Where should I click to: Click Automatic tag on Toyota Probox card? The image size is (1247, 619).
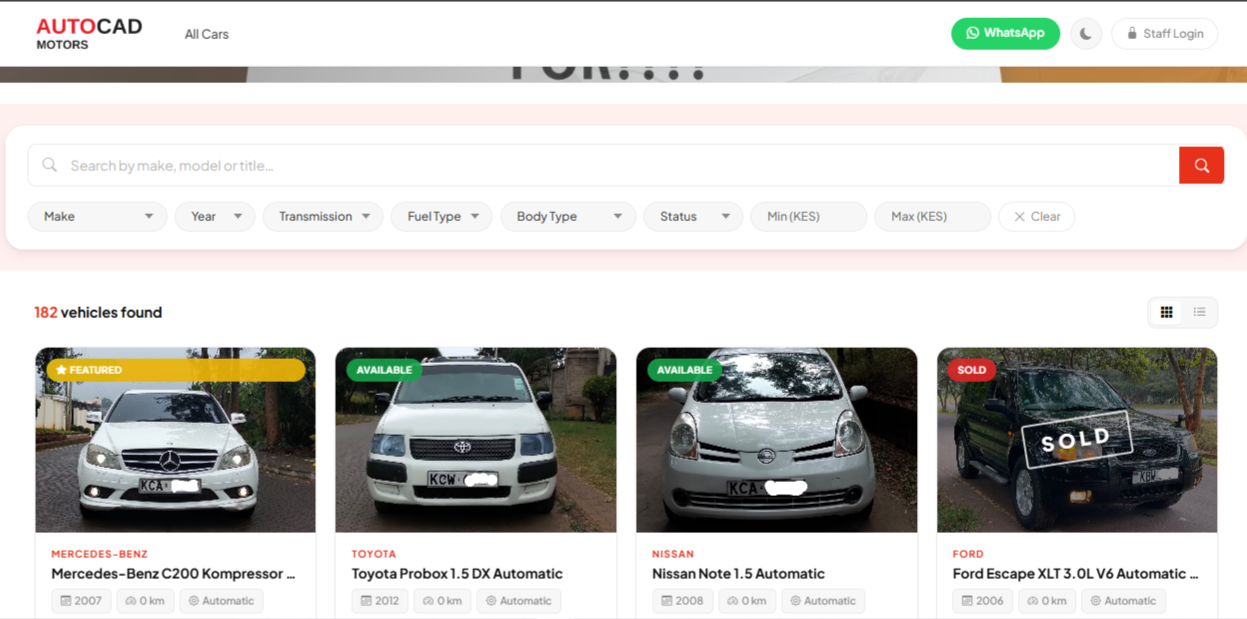coord(518,601)
